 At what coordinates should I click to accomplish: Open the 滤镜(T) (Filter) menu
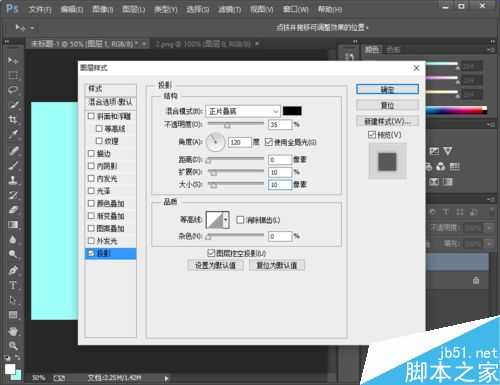point(229,9)
